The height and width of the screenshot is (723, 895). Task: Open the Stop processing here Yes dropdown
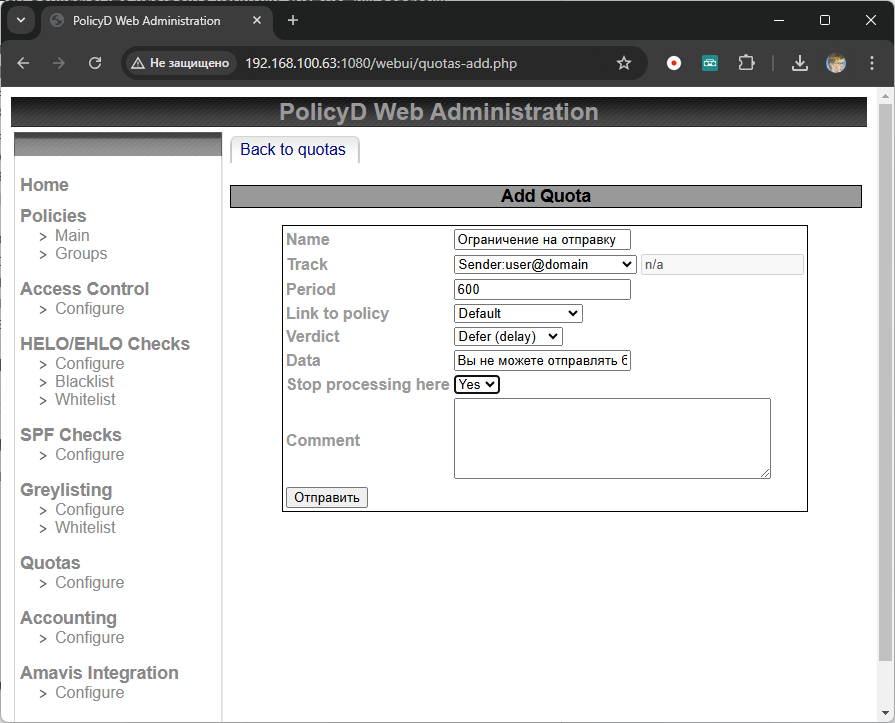point(477,385)
